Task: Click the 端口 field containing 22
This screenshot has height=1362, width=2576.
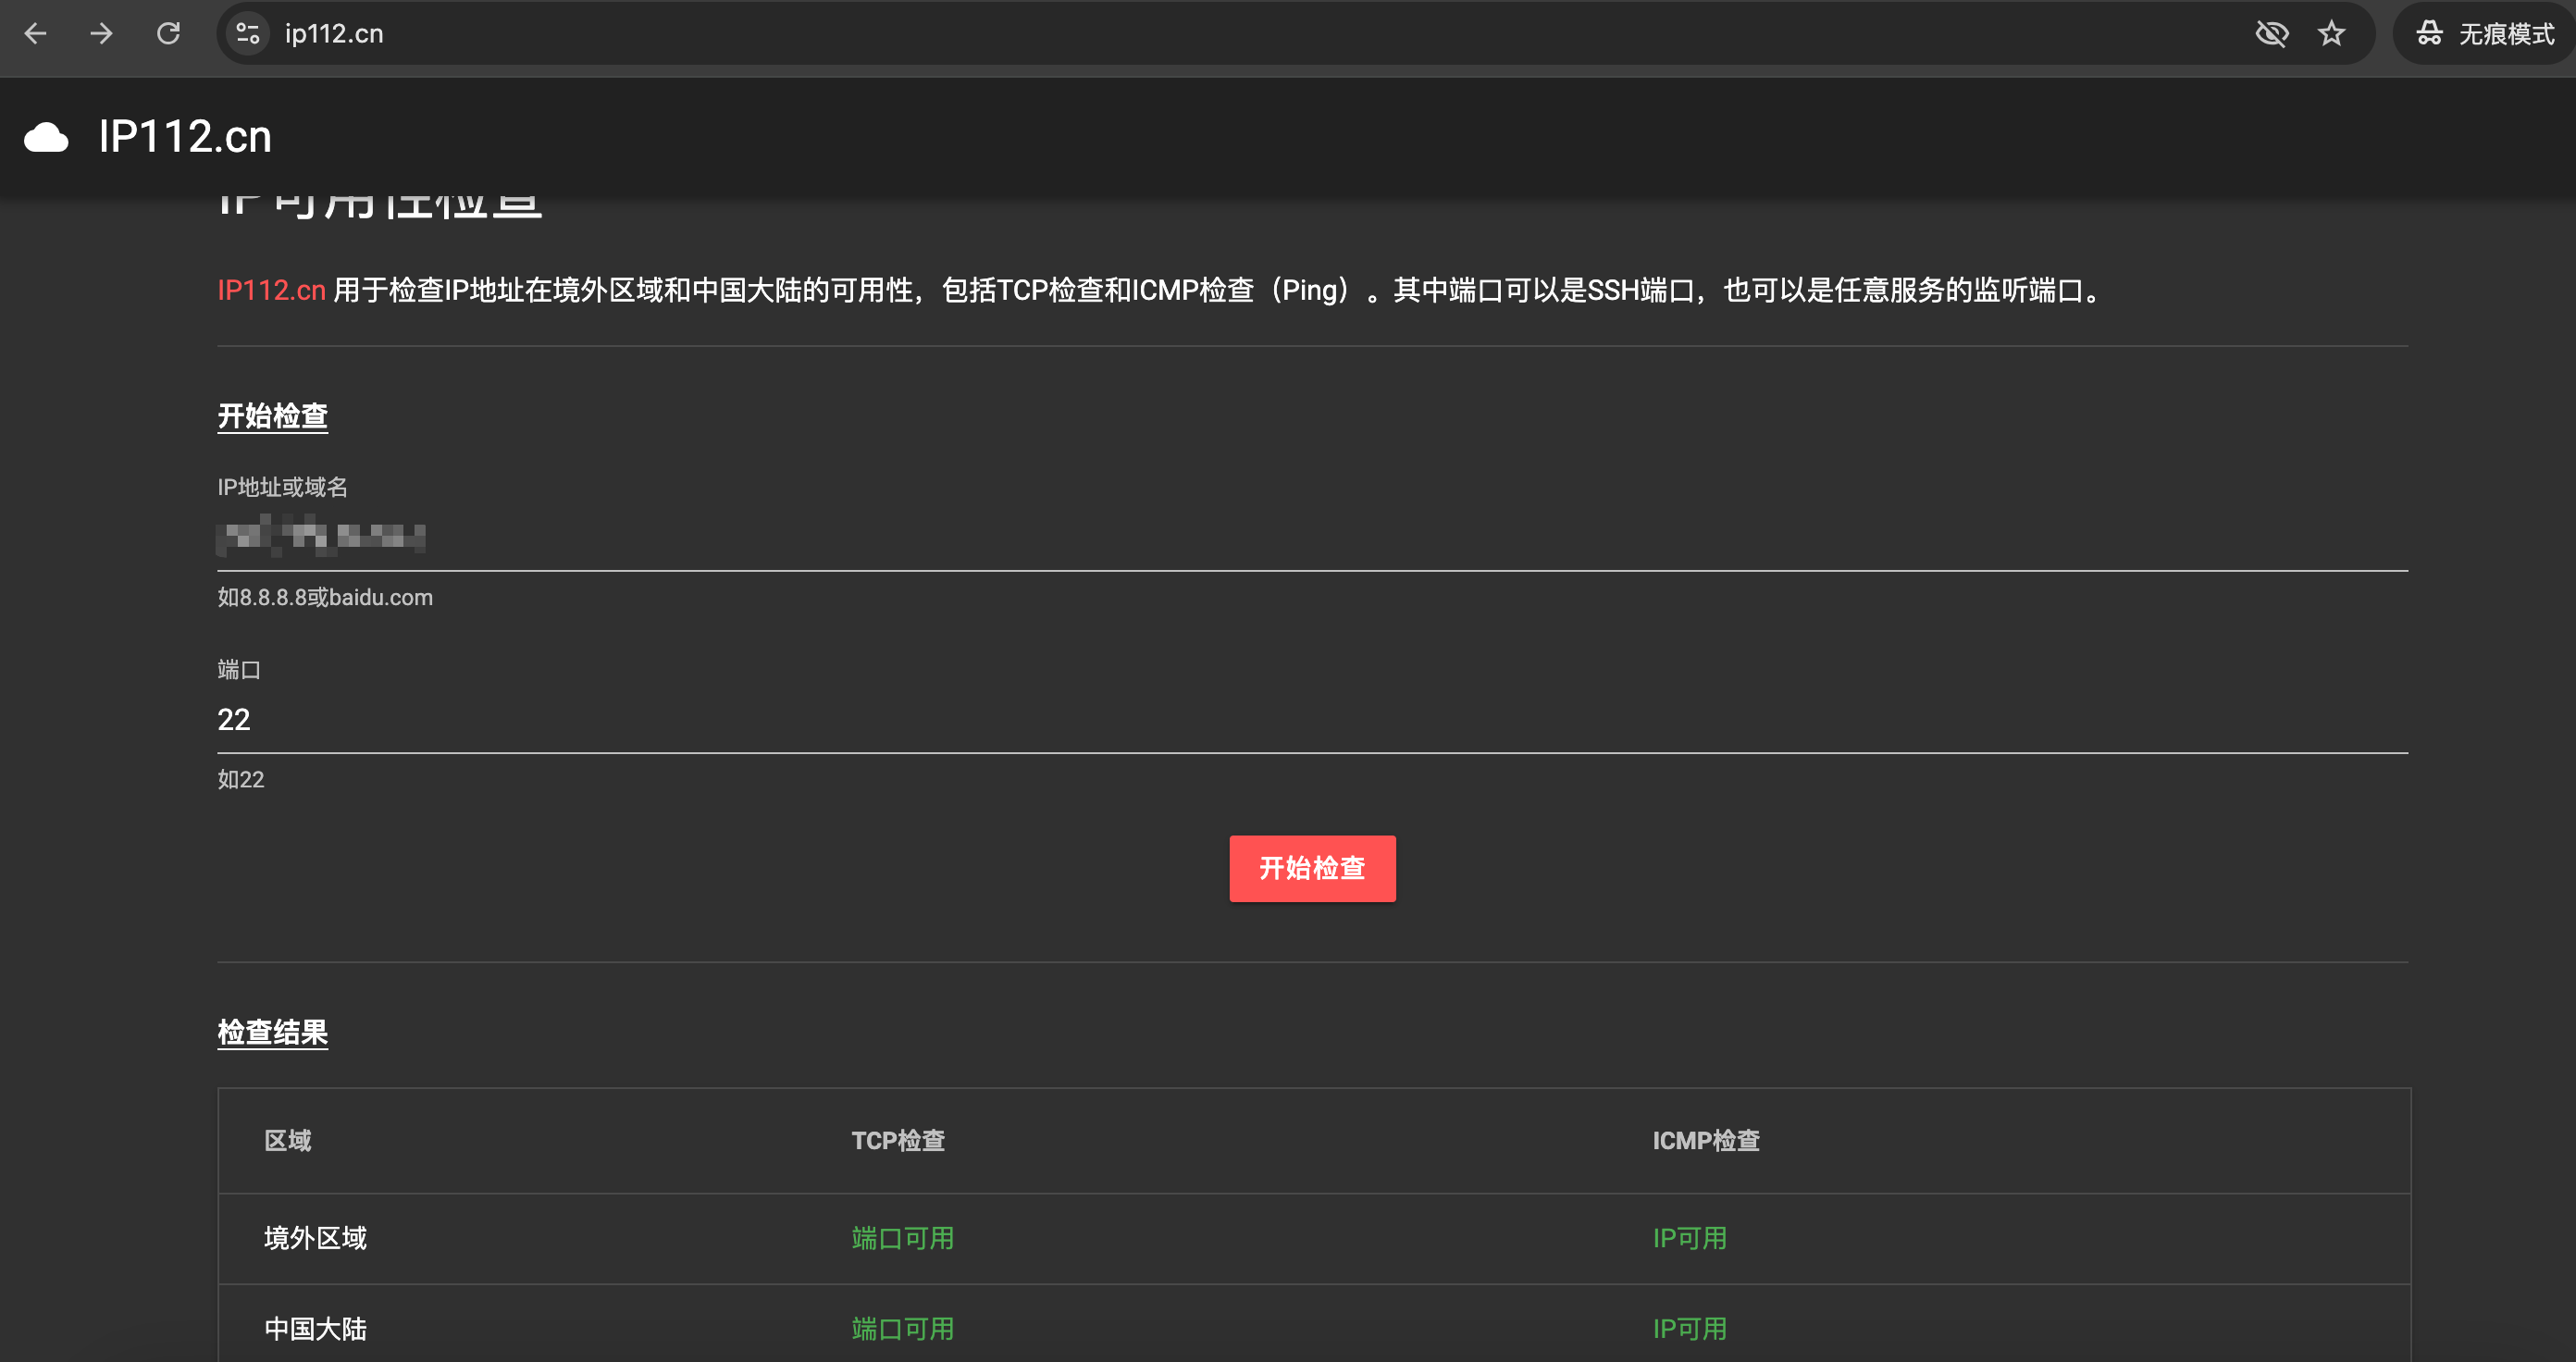Action: pos(1310,719)
